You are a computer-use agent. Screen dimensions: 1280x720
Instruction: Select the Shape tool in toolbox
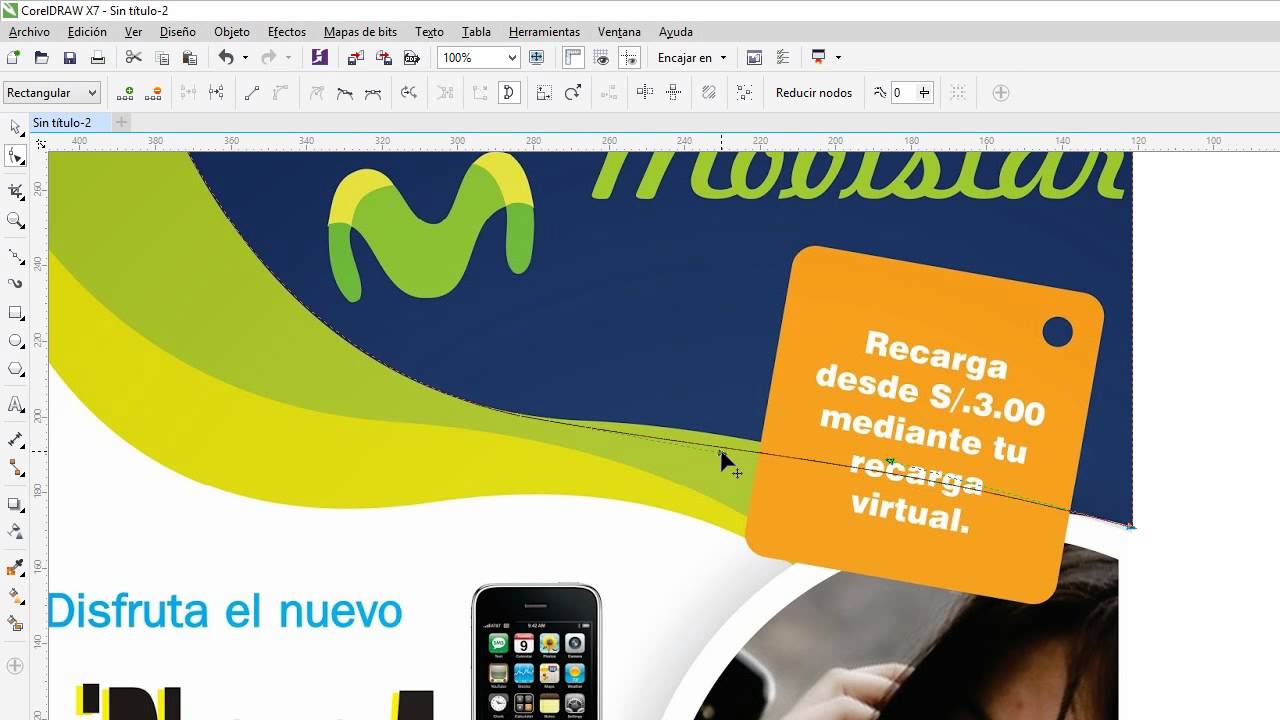tap(15, 156)
